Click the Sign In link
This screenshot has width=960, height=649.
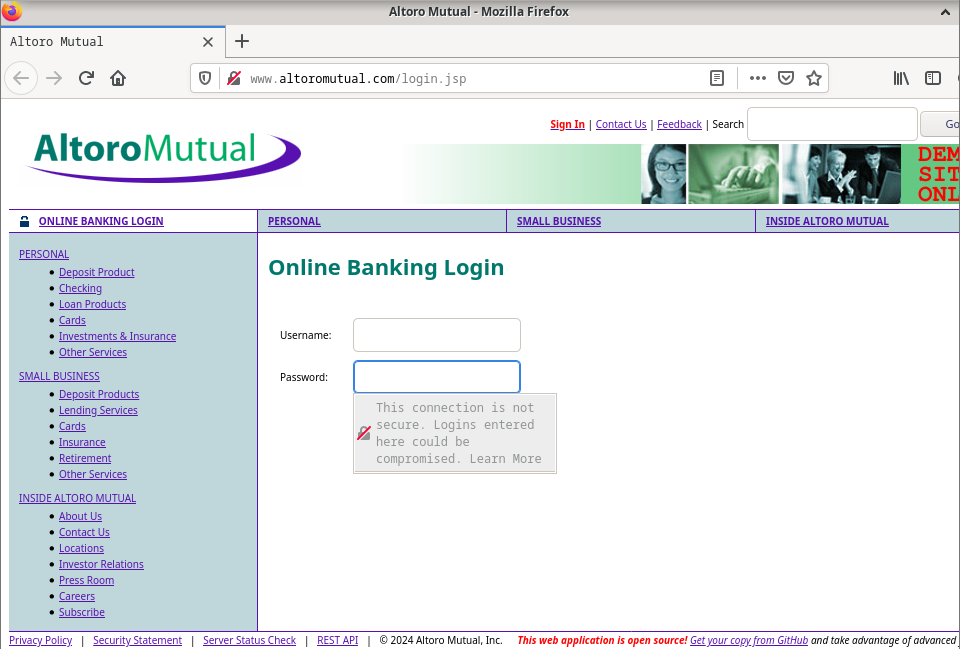coord(568,124)
